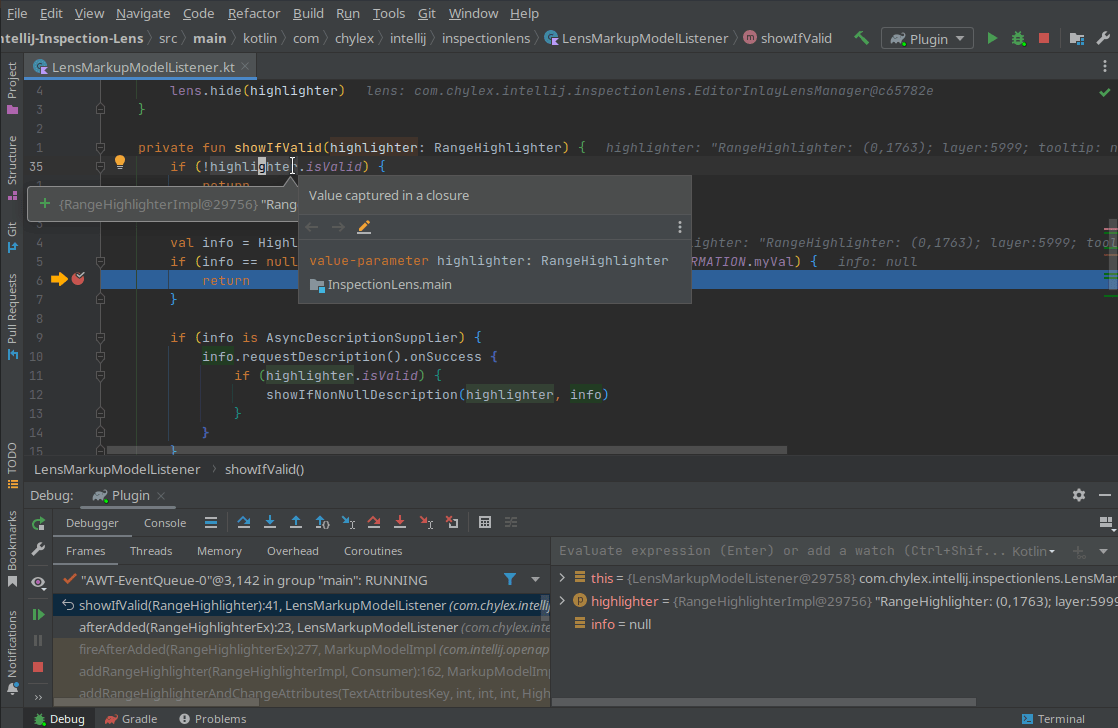Viewport: 1118px width, 728px height.
Task: Pause the executing program
Action: [38, 641]
